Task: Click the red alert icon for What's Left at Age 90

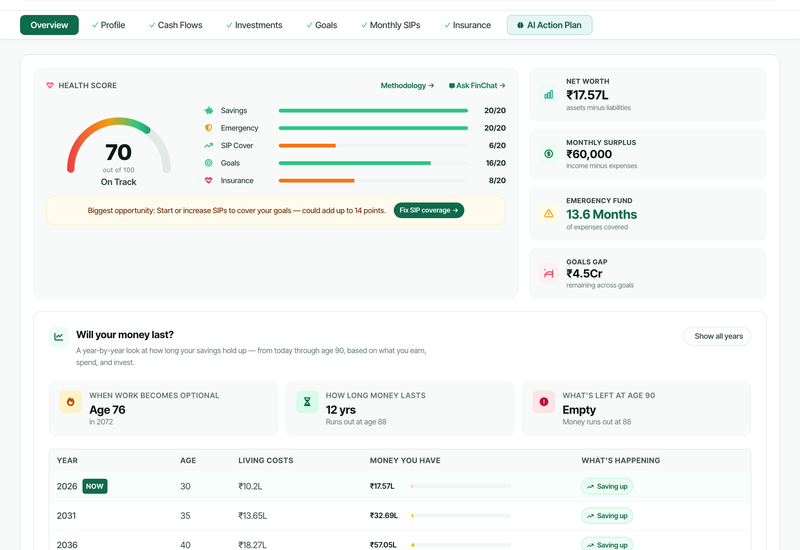Action: (543, 402)
